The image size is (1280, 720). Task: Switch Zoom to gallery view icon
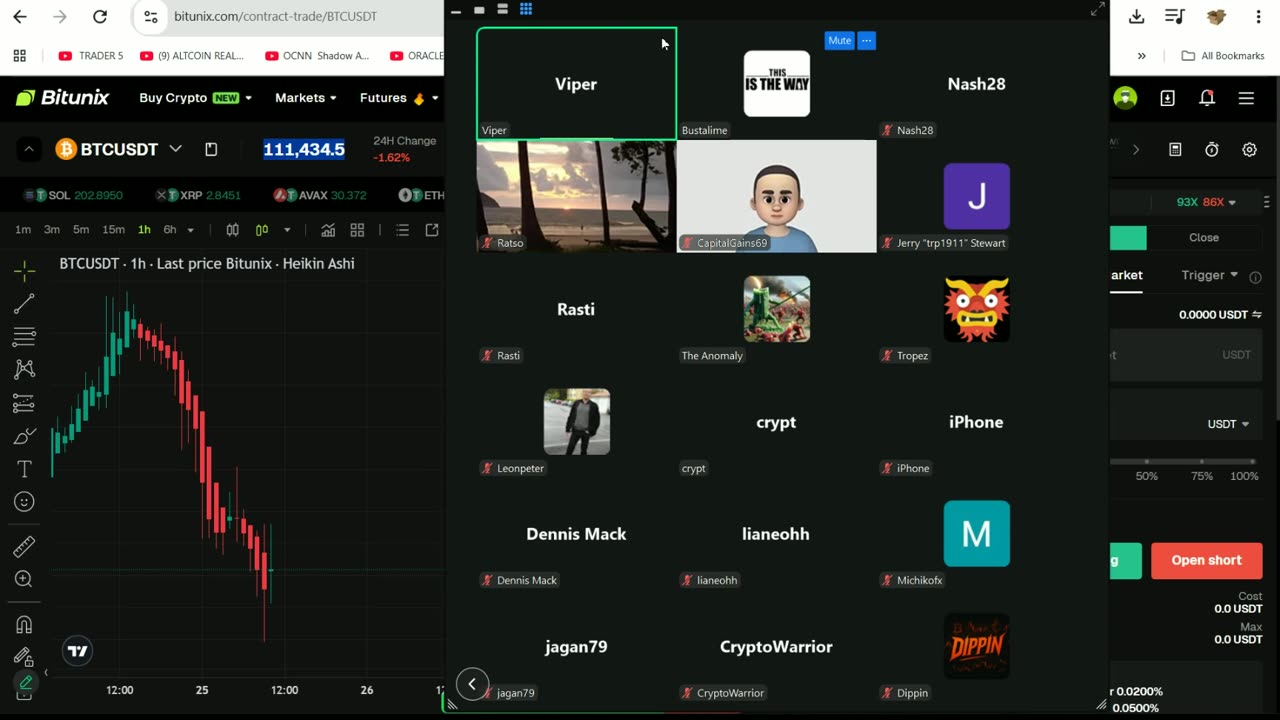[x=526, y=9]
